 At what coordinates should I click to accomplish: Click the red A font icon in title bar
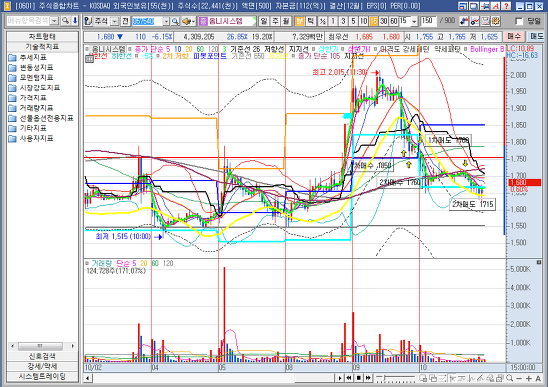pos(495,6)
